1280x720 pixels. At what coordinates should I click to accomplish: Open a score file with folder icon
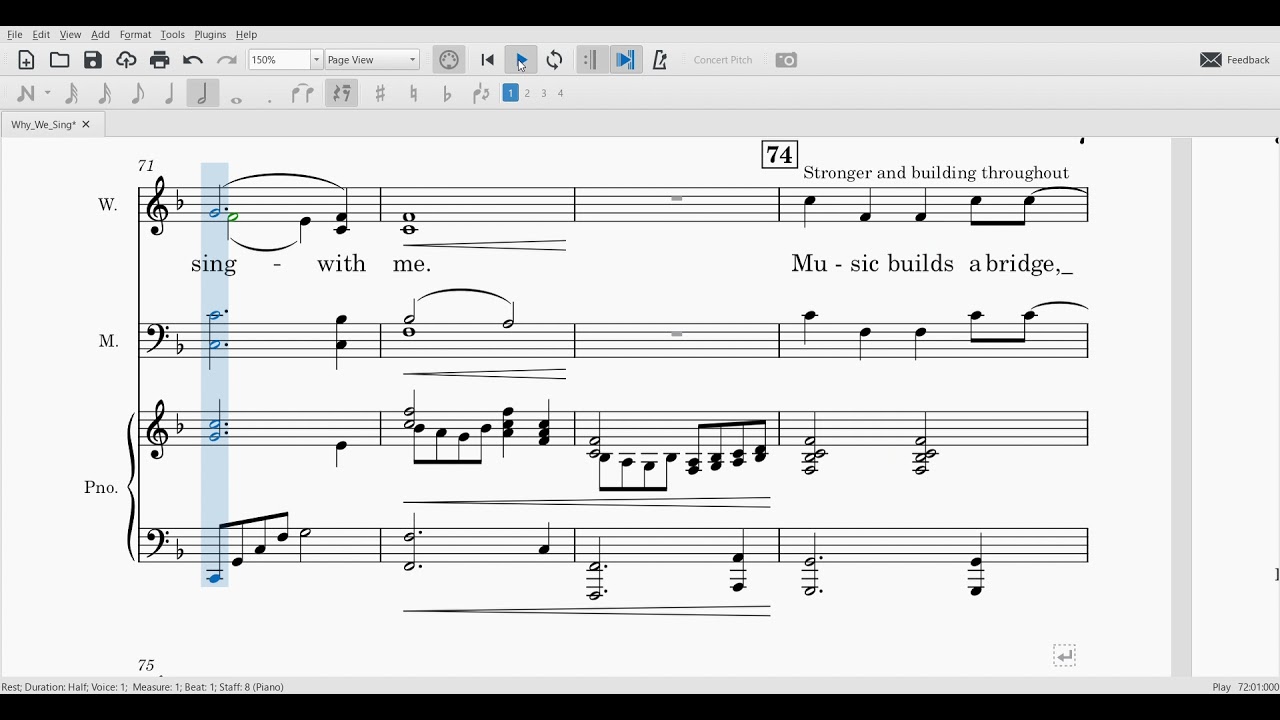60,60
